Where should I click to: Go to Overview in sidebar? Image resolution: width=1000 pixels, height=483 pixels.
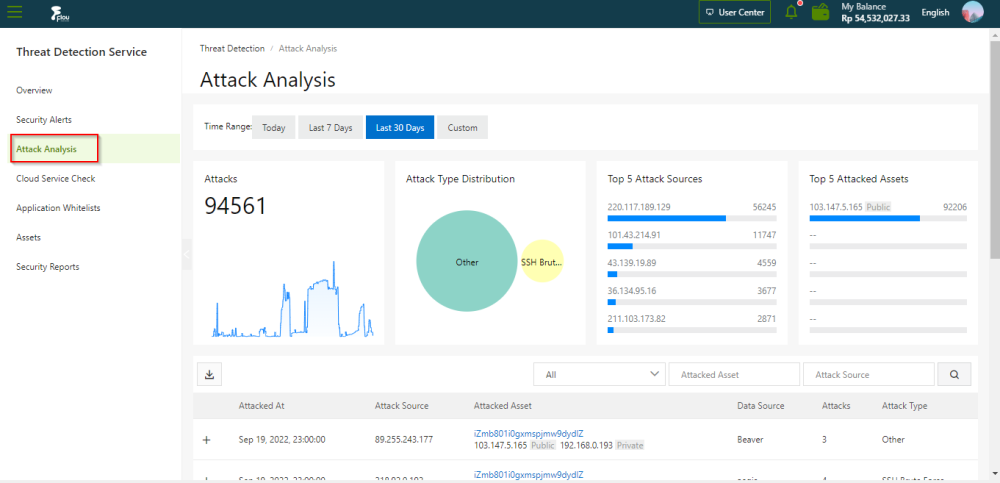[x=34, y=91]
